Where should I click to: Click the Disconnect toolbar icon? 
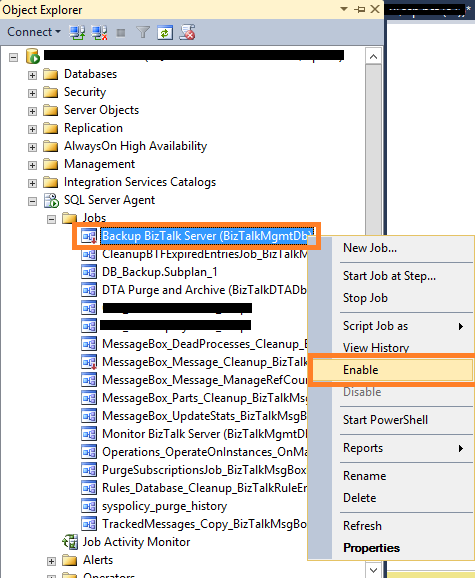(x=99, y=32)
